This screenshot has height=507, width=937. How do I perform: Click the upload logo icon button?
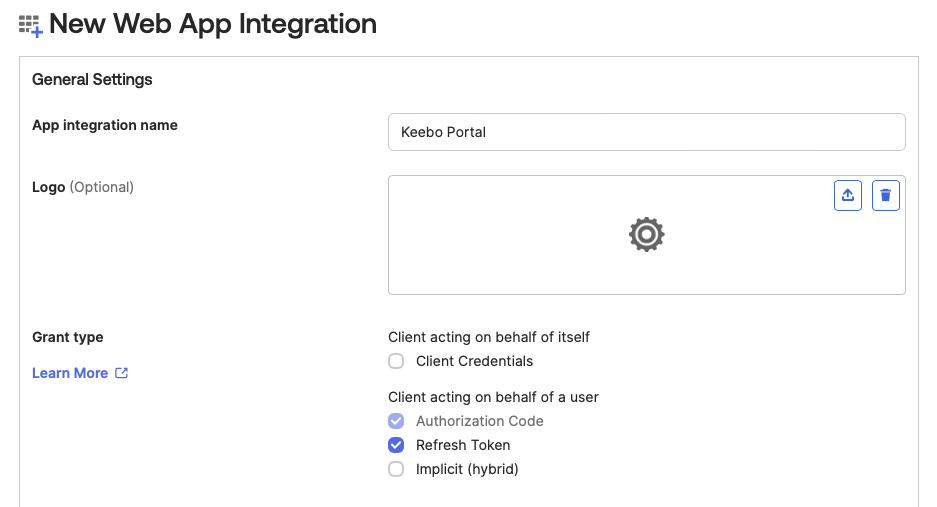(848, 196)
